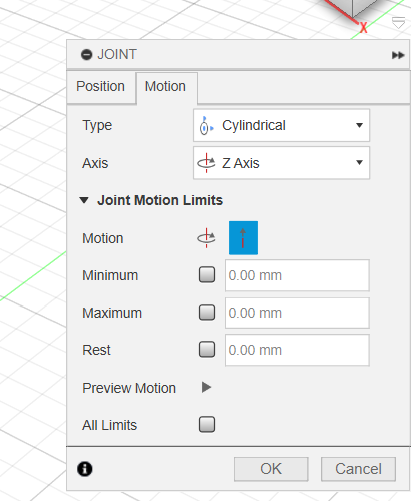Confirm the joint with OK button
The width and height of the screenshot is (411, 501).
[x=271, y=469]
